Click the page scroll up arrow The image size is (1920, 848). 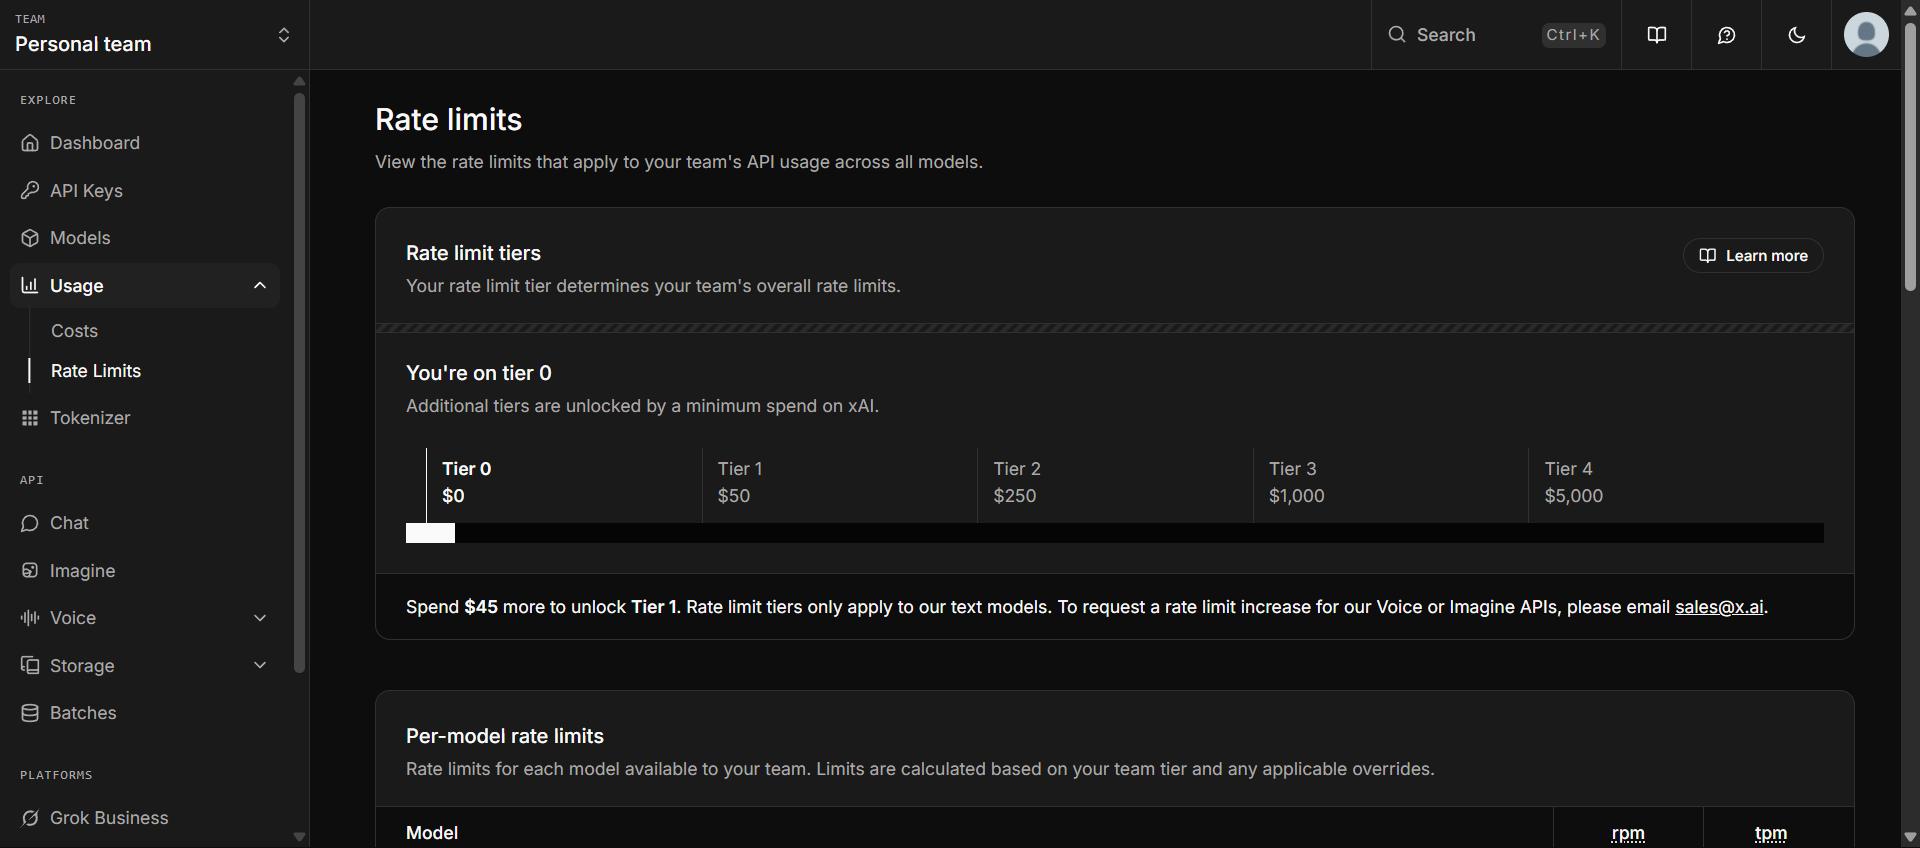tap(1910, 10)
